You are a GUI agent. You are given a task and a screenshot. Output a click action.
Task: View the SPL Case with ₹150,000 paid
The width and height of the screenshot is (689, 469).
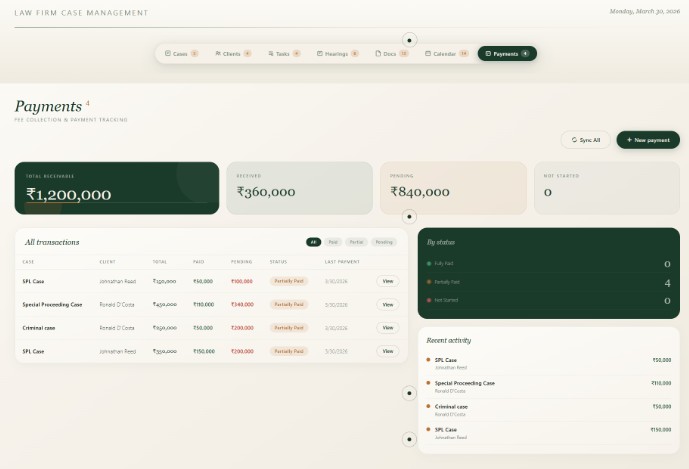[x=388, y=351]
